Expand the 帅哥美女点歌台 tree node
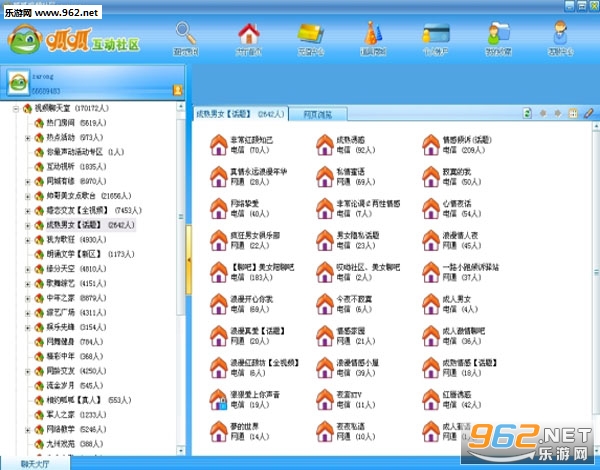600x470 pixels. (28, 196)
